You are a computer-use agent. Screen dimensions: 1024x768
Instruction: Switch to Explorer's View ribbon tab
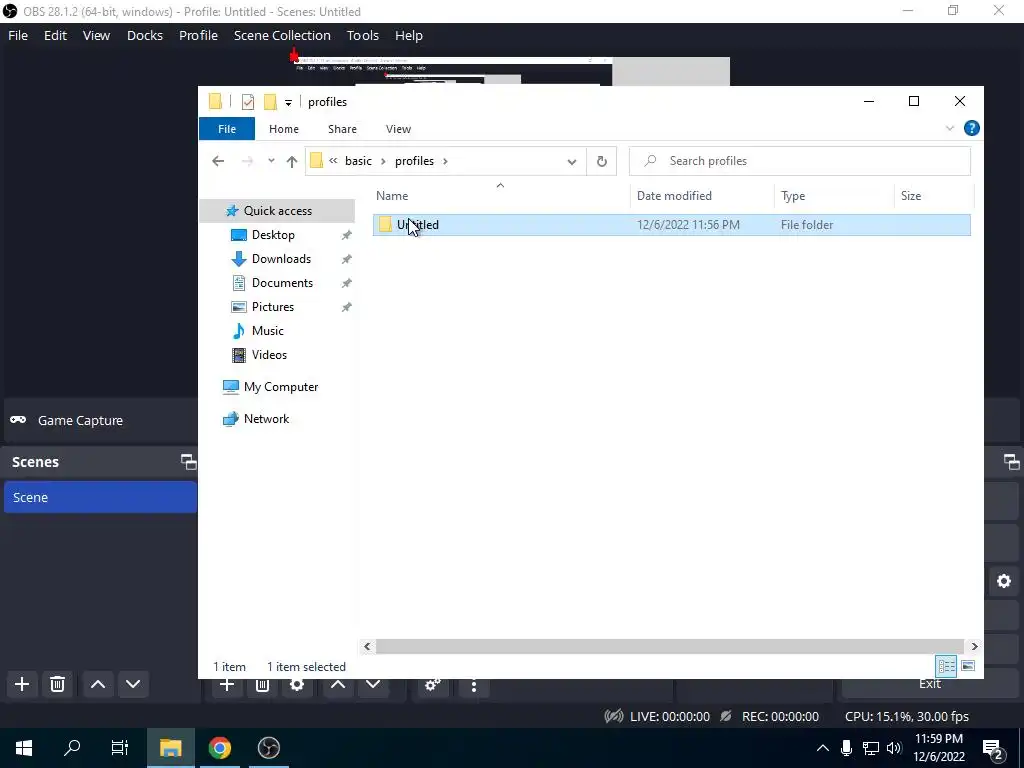pos(398,129)
